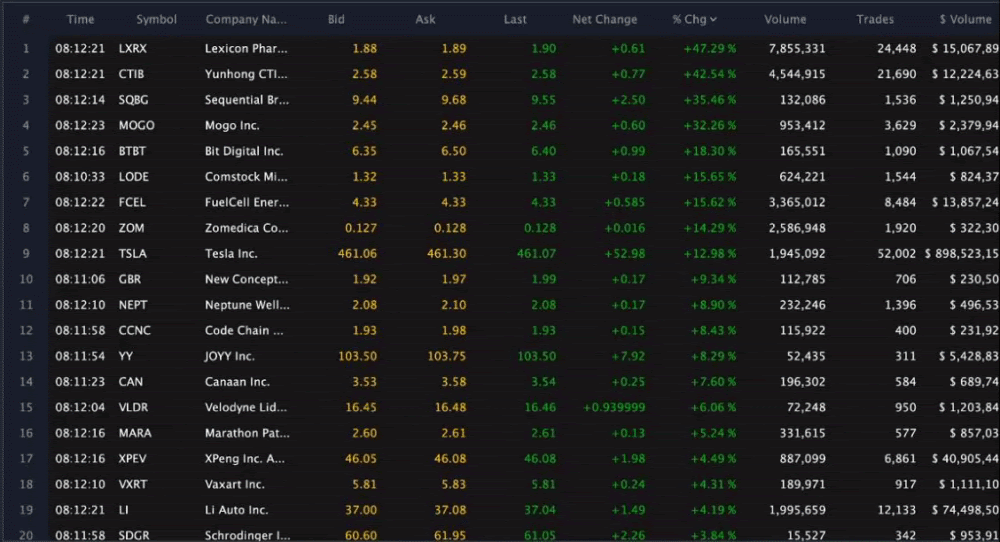Click the +42.54 % change value

tap(710, 74)
